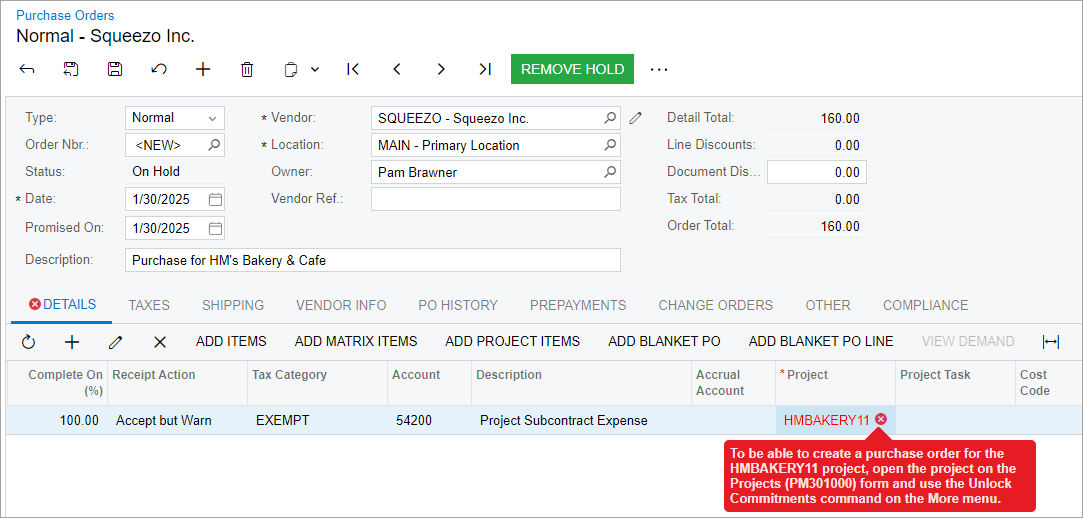
Task: Switch to the Taxes tab
Action: pyautogui.click(x=149, y=305)
